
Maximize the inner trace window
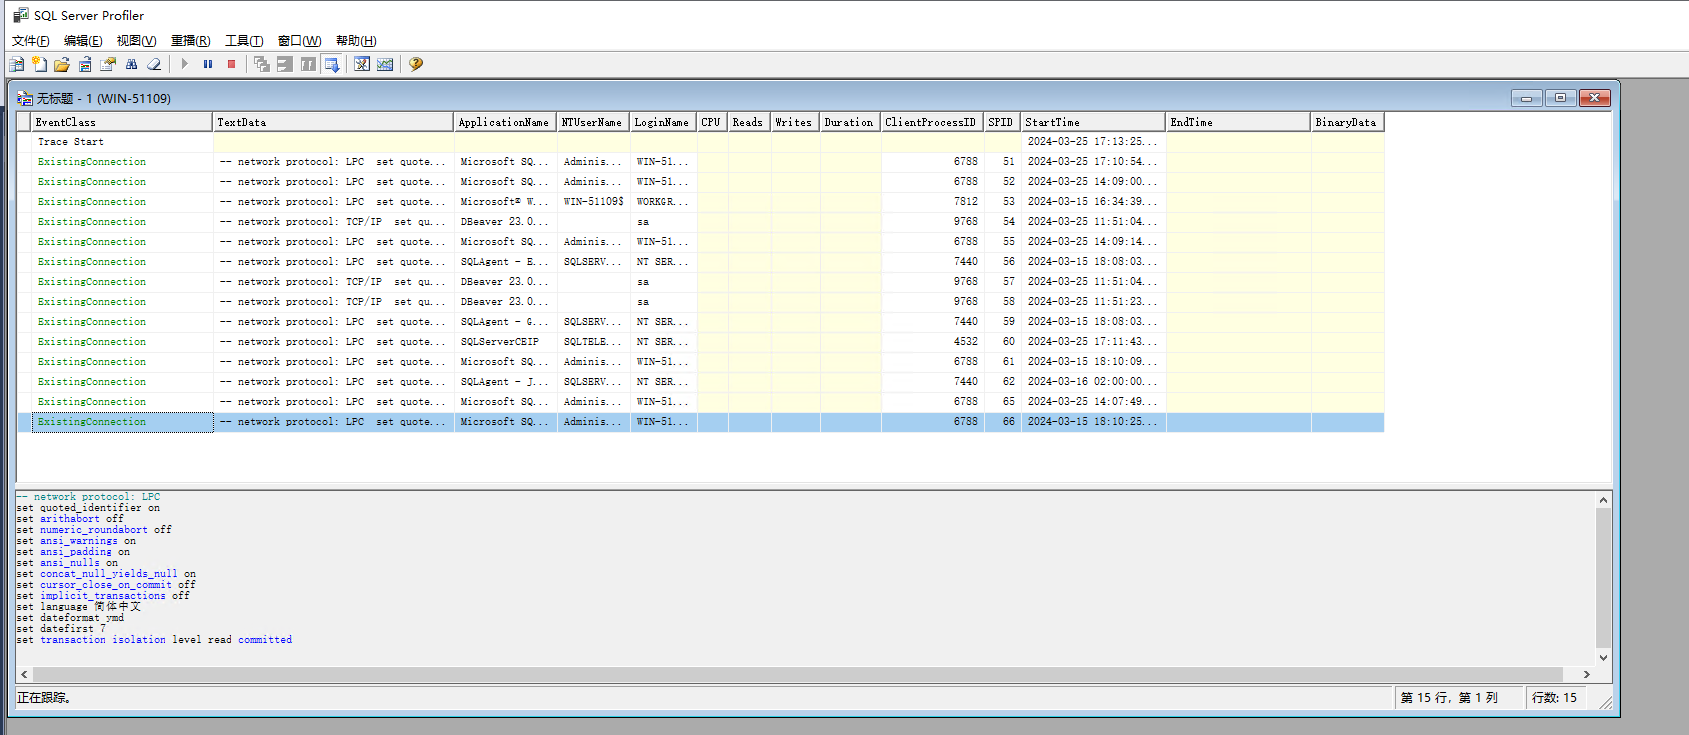pyautogui.click(x=1560, y=98)
